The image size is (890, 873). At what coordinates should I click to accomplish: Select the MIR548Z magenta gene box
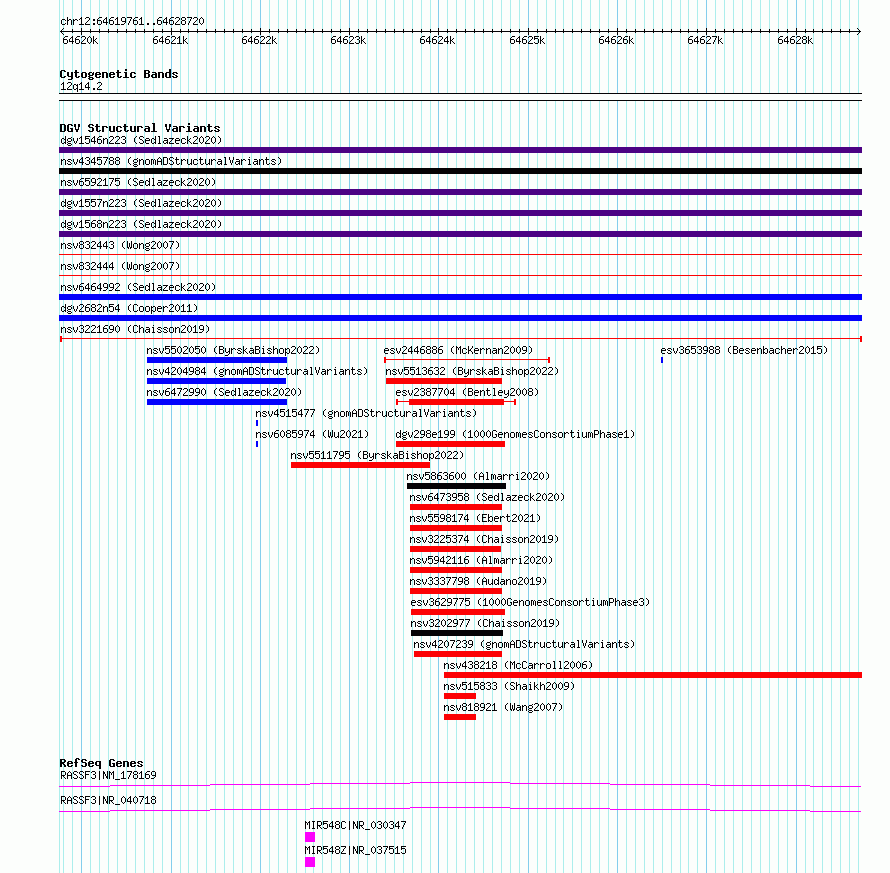(x=310, y=862)
